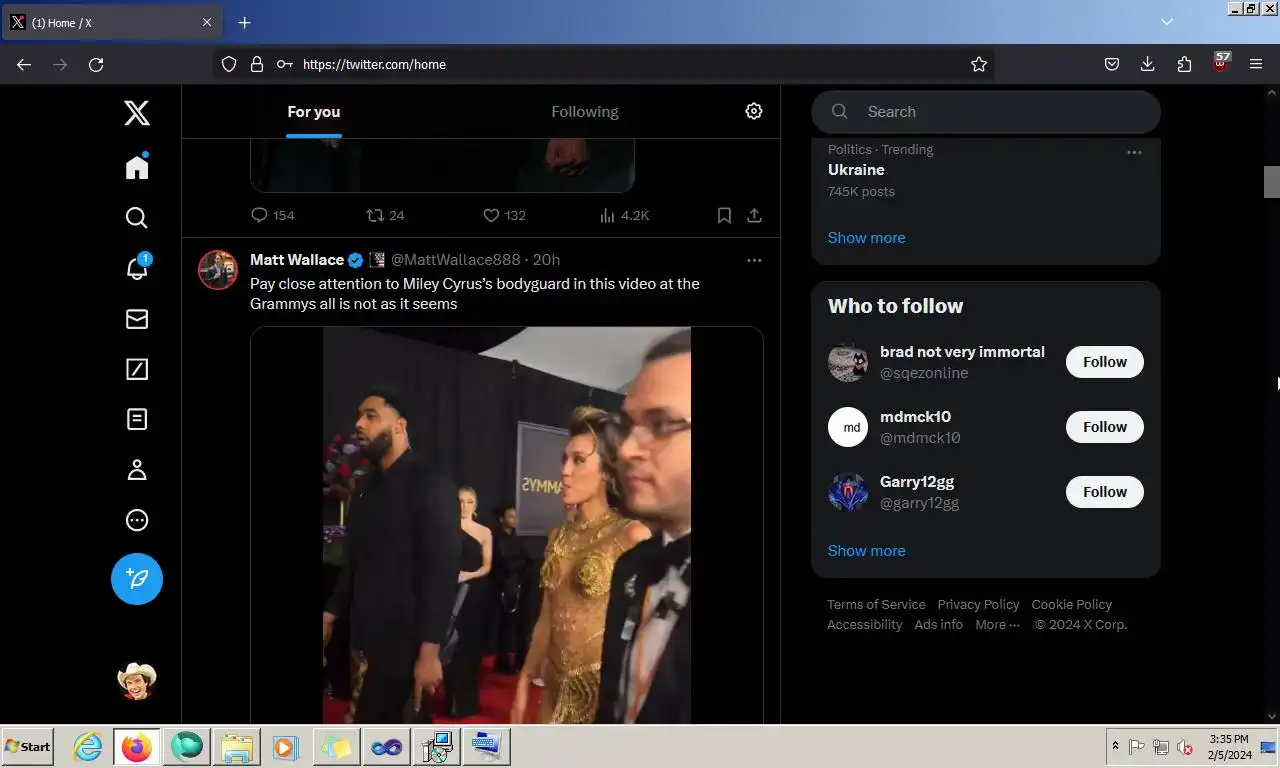Show hidden tray icons arrow

[x=1115, y=746]
